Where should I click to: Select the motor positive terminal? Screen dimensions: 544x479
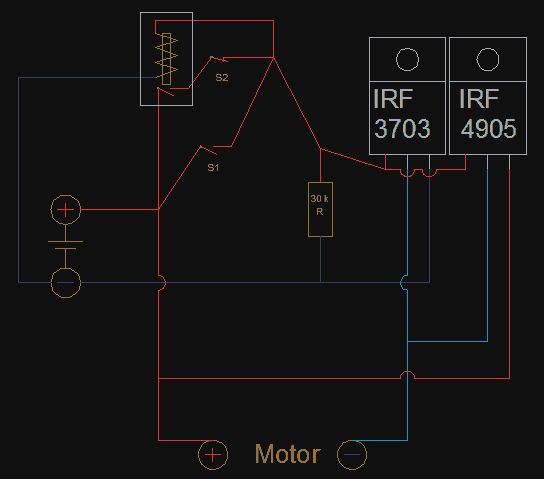click(213, 455)
